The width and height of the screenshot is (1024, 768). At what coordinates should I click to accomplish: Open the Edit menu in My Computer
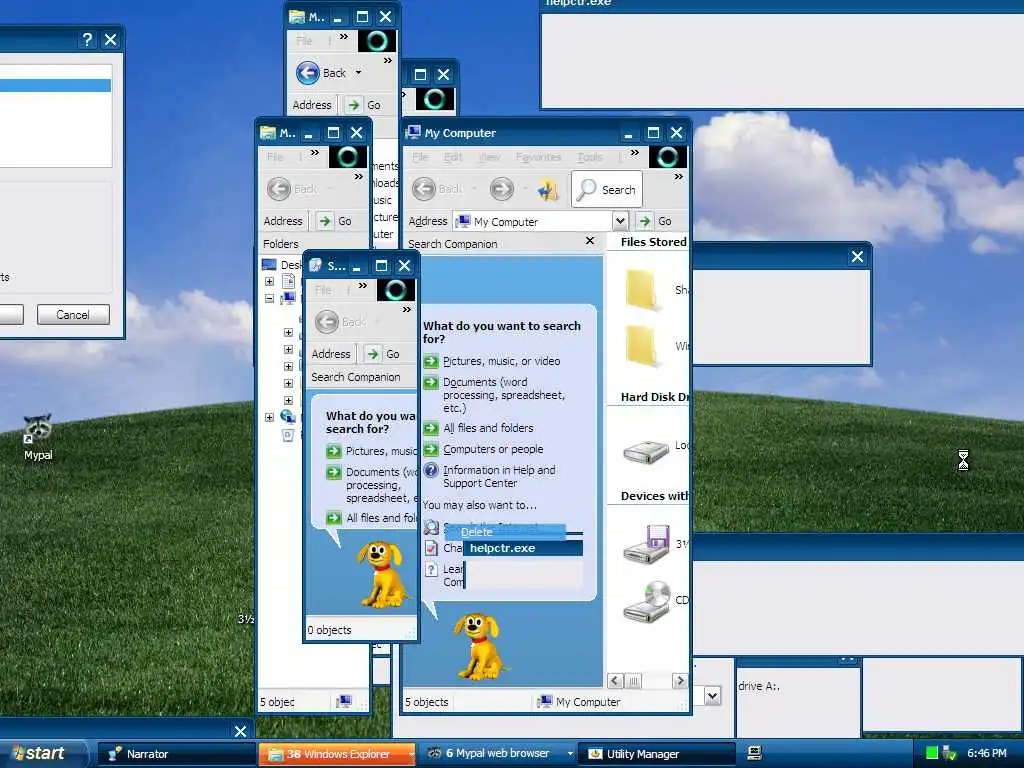click(x=453, y=157)
